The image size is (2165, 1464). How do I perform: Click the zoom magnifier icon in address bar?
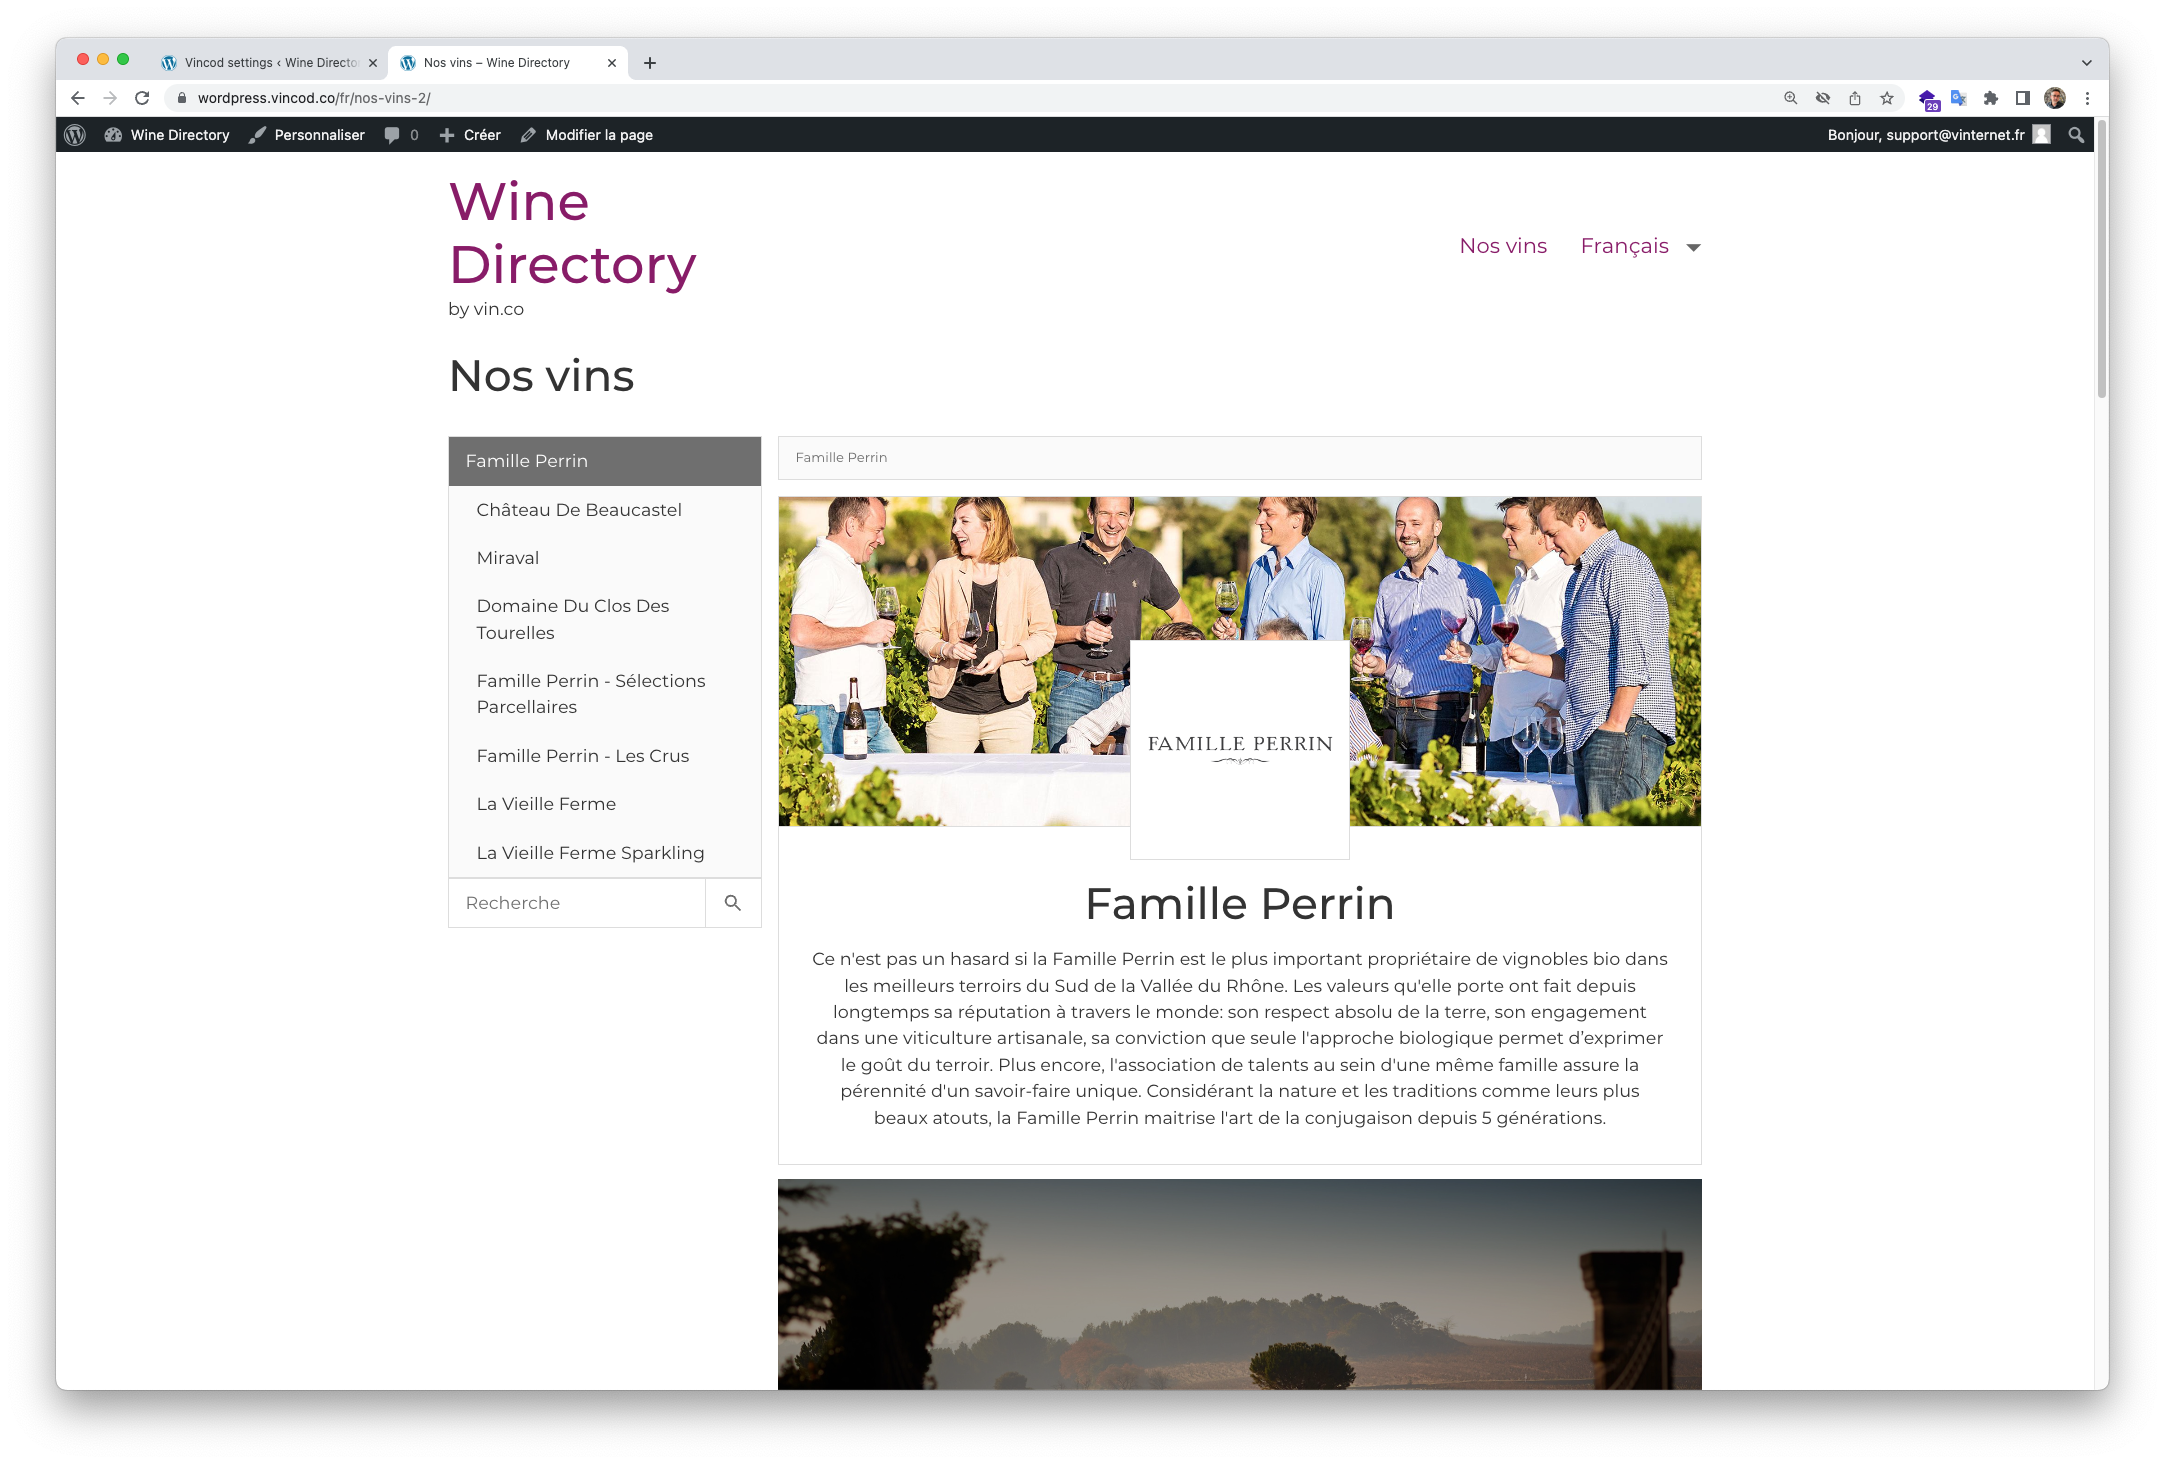(1791, 98)
